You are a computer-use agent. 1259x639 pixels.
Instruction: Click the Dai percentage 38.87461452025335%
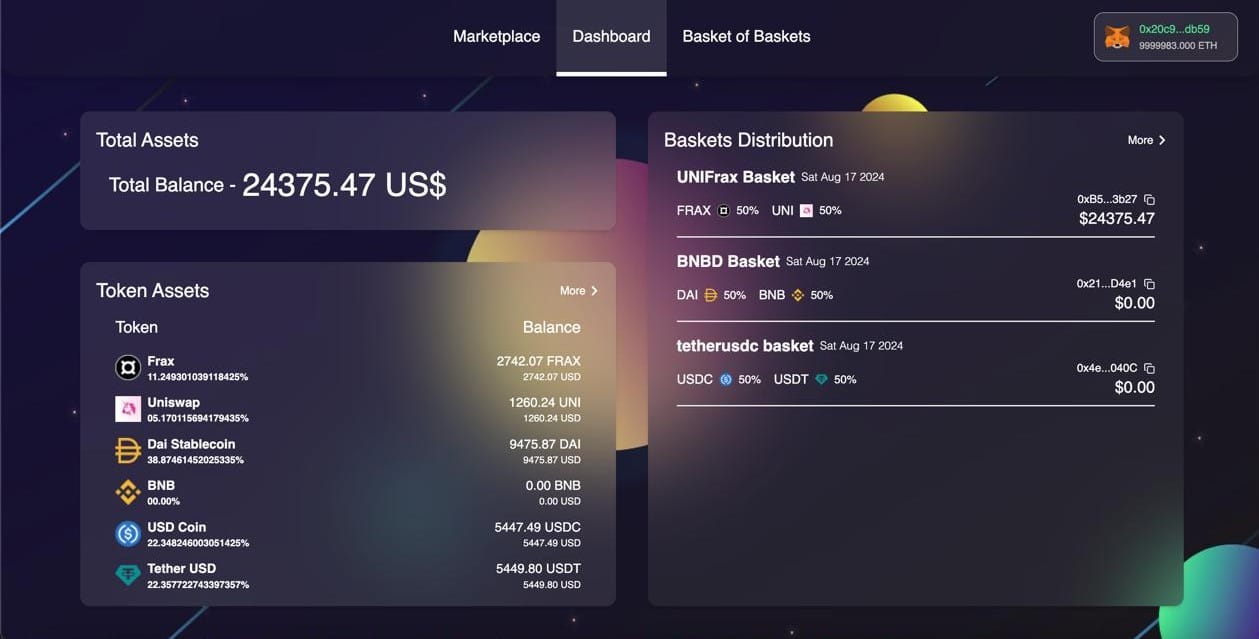click(x=195, y=460)
